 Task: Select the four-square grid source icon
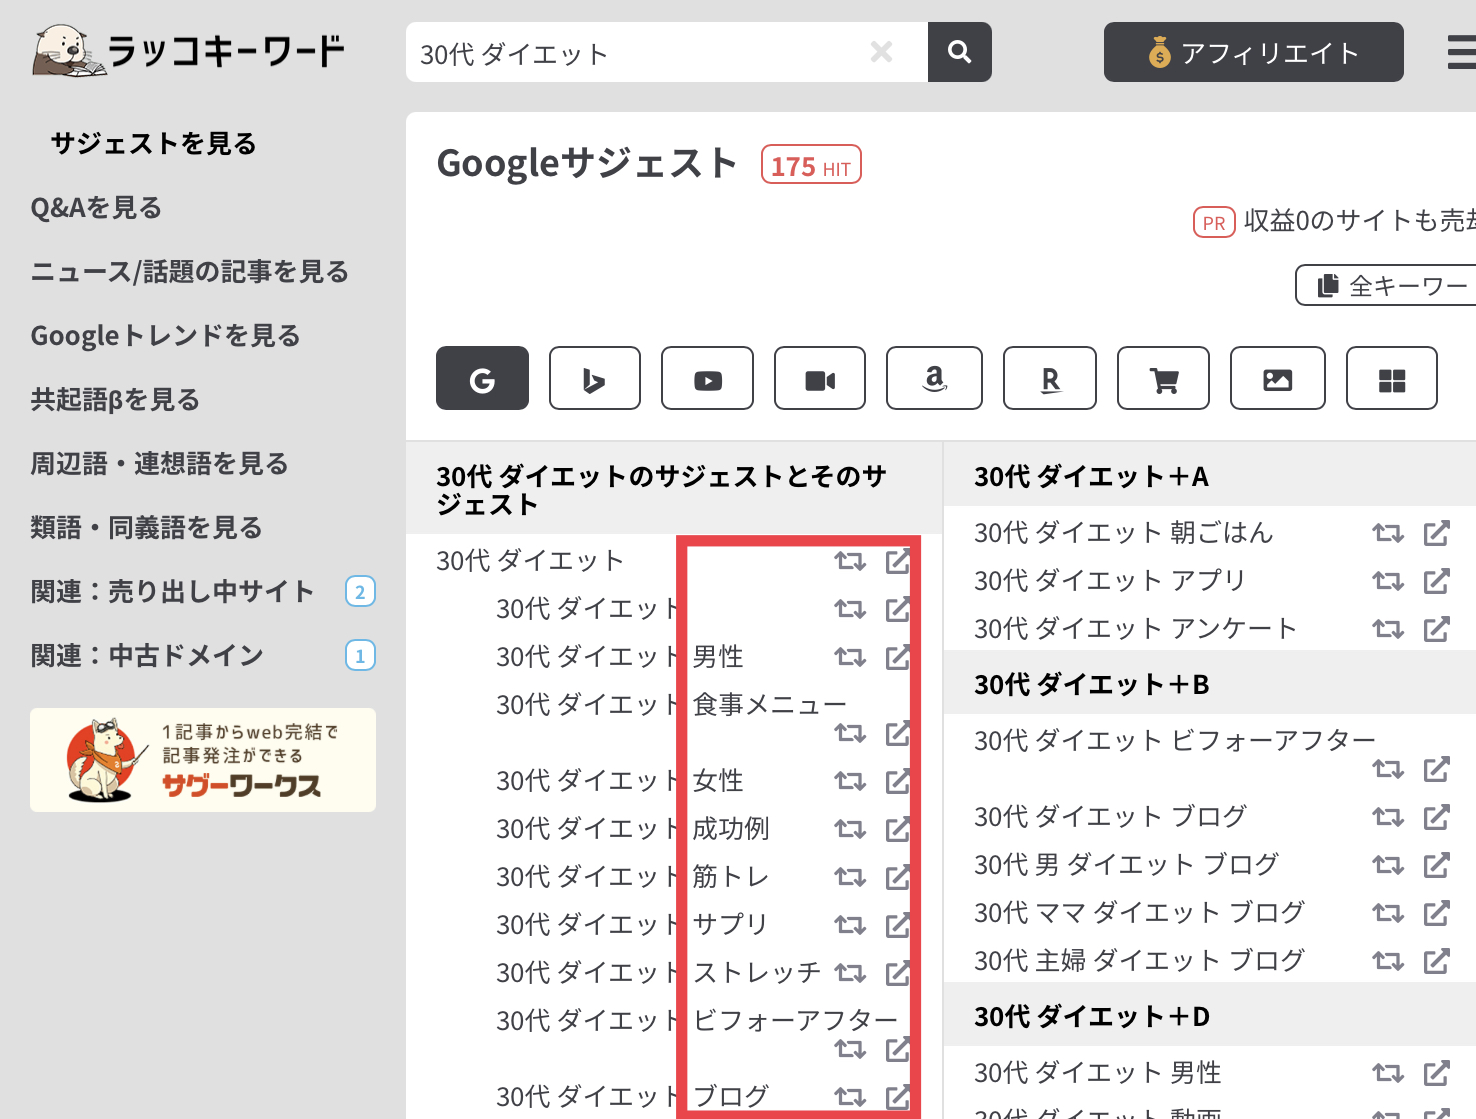(x=1392, y=378)
